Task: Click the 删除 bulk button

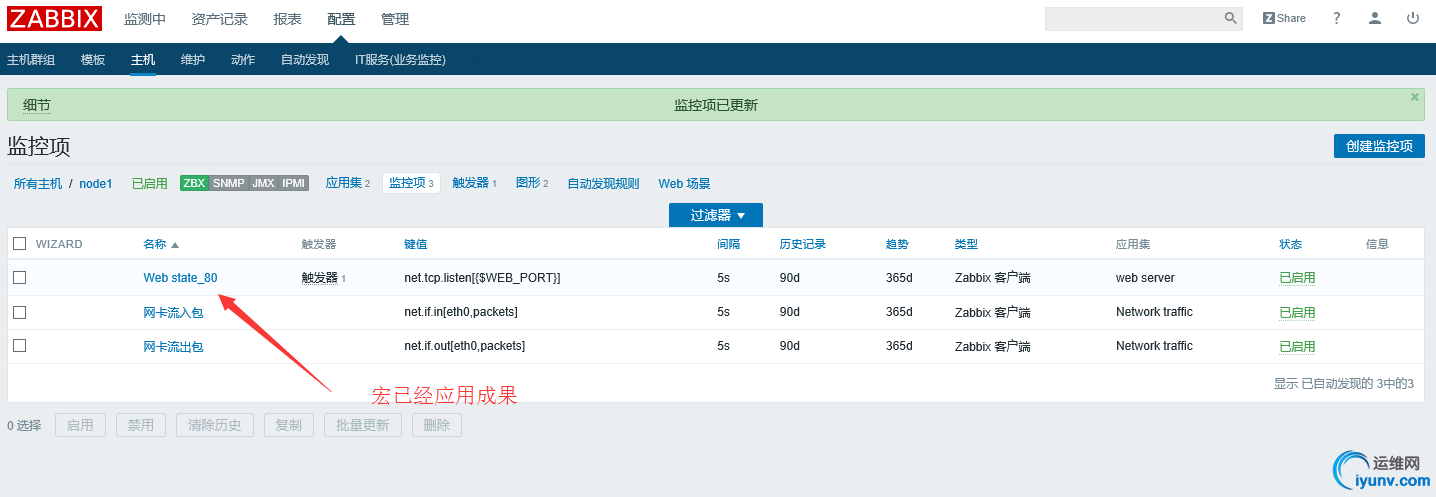Action: 437,425
